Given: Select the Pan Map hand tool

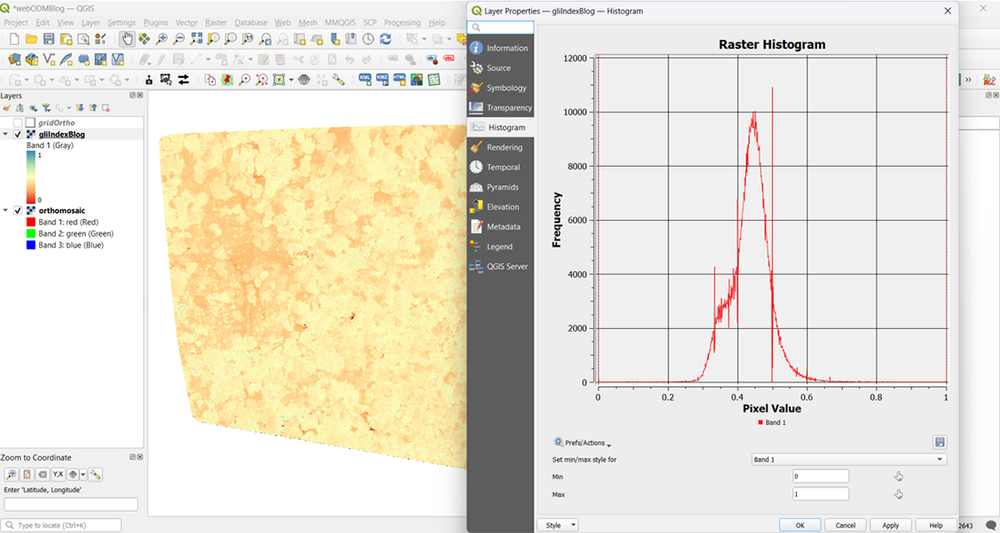Looking at the screenshot, I should [127, 39].
